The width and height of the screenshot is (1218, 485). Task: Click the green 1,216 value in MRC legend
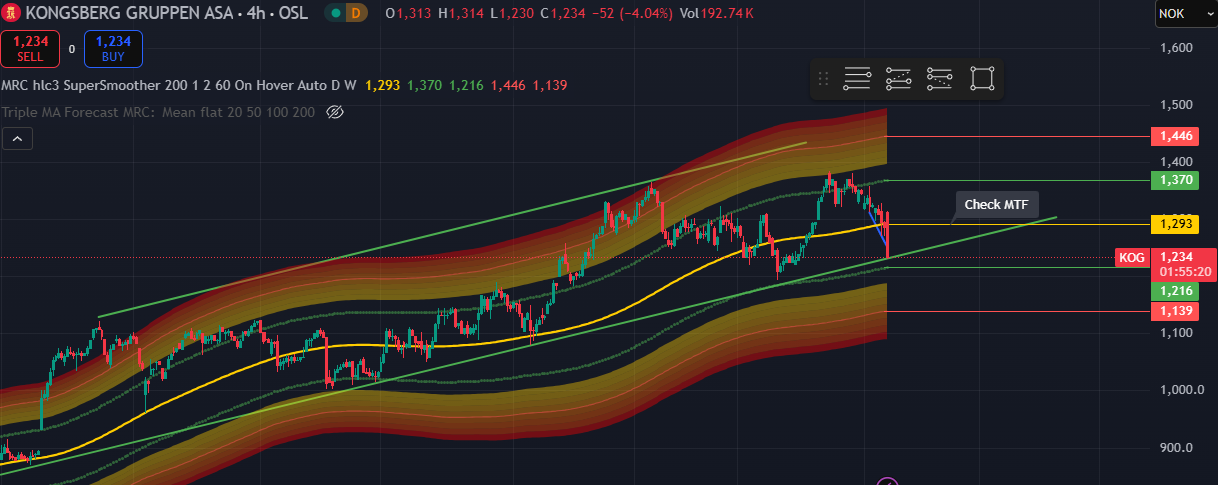click(467, 86)
